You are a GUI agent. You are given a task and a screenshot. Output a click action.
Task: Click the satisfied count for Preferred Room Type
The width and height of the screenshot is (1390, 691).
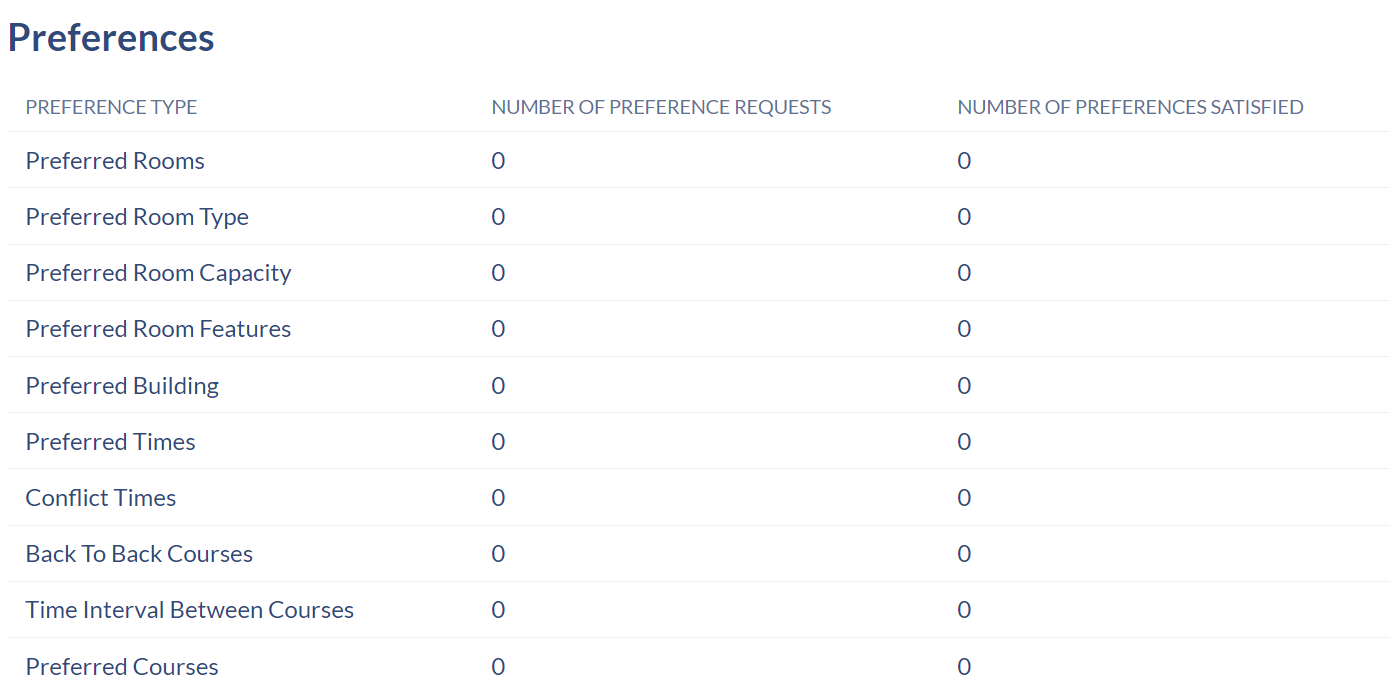[x=964, y=217]
